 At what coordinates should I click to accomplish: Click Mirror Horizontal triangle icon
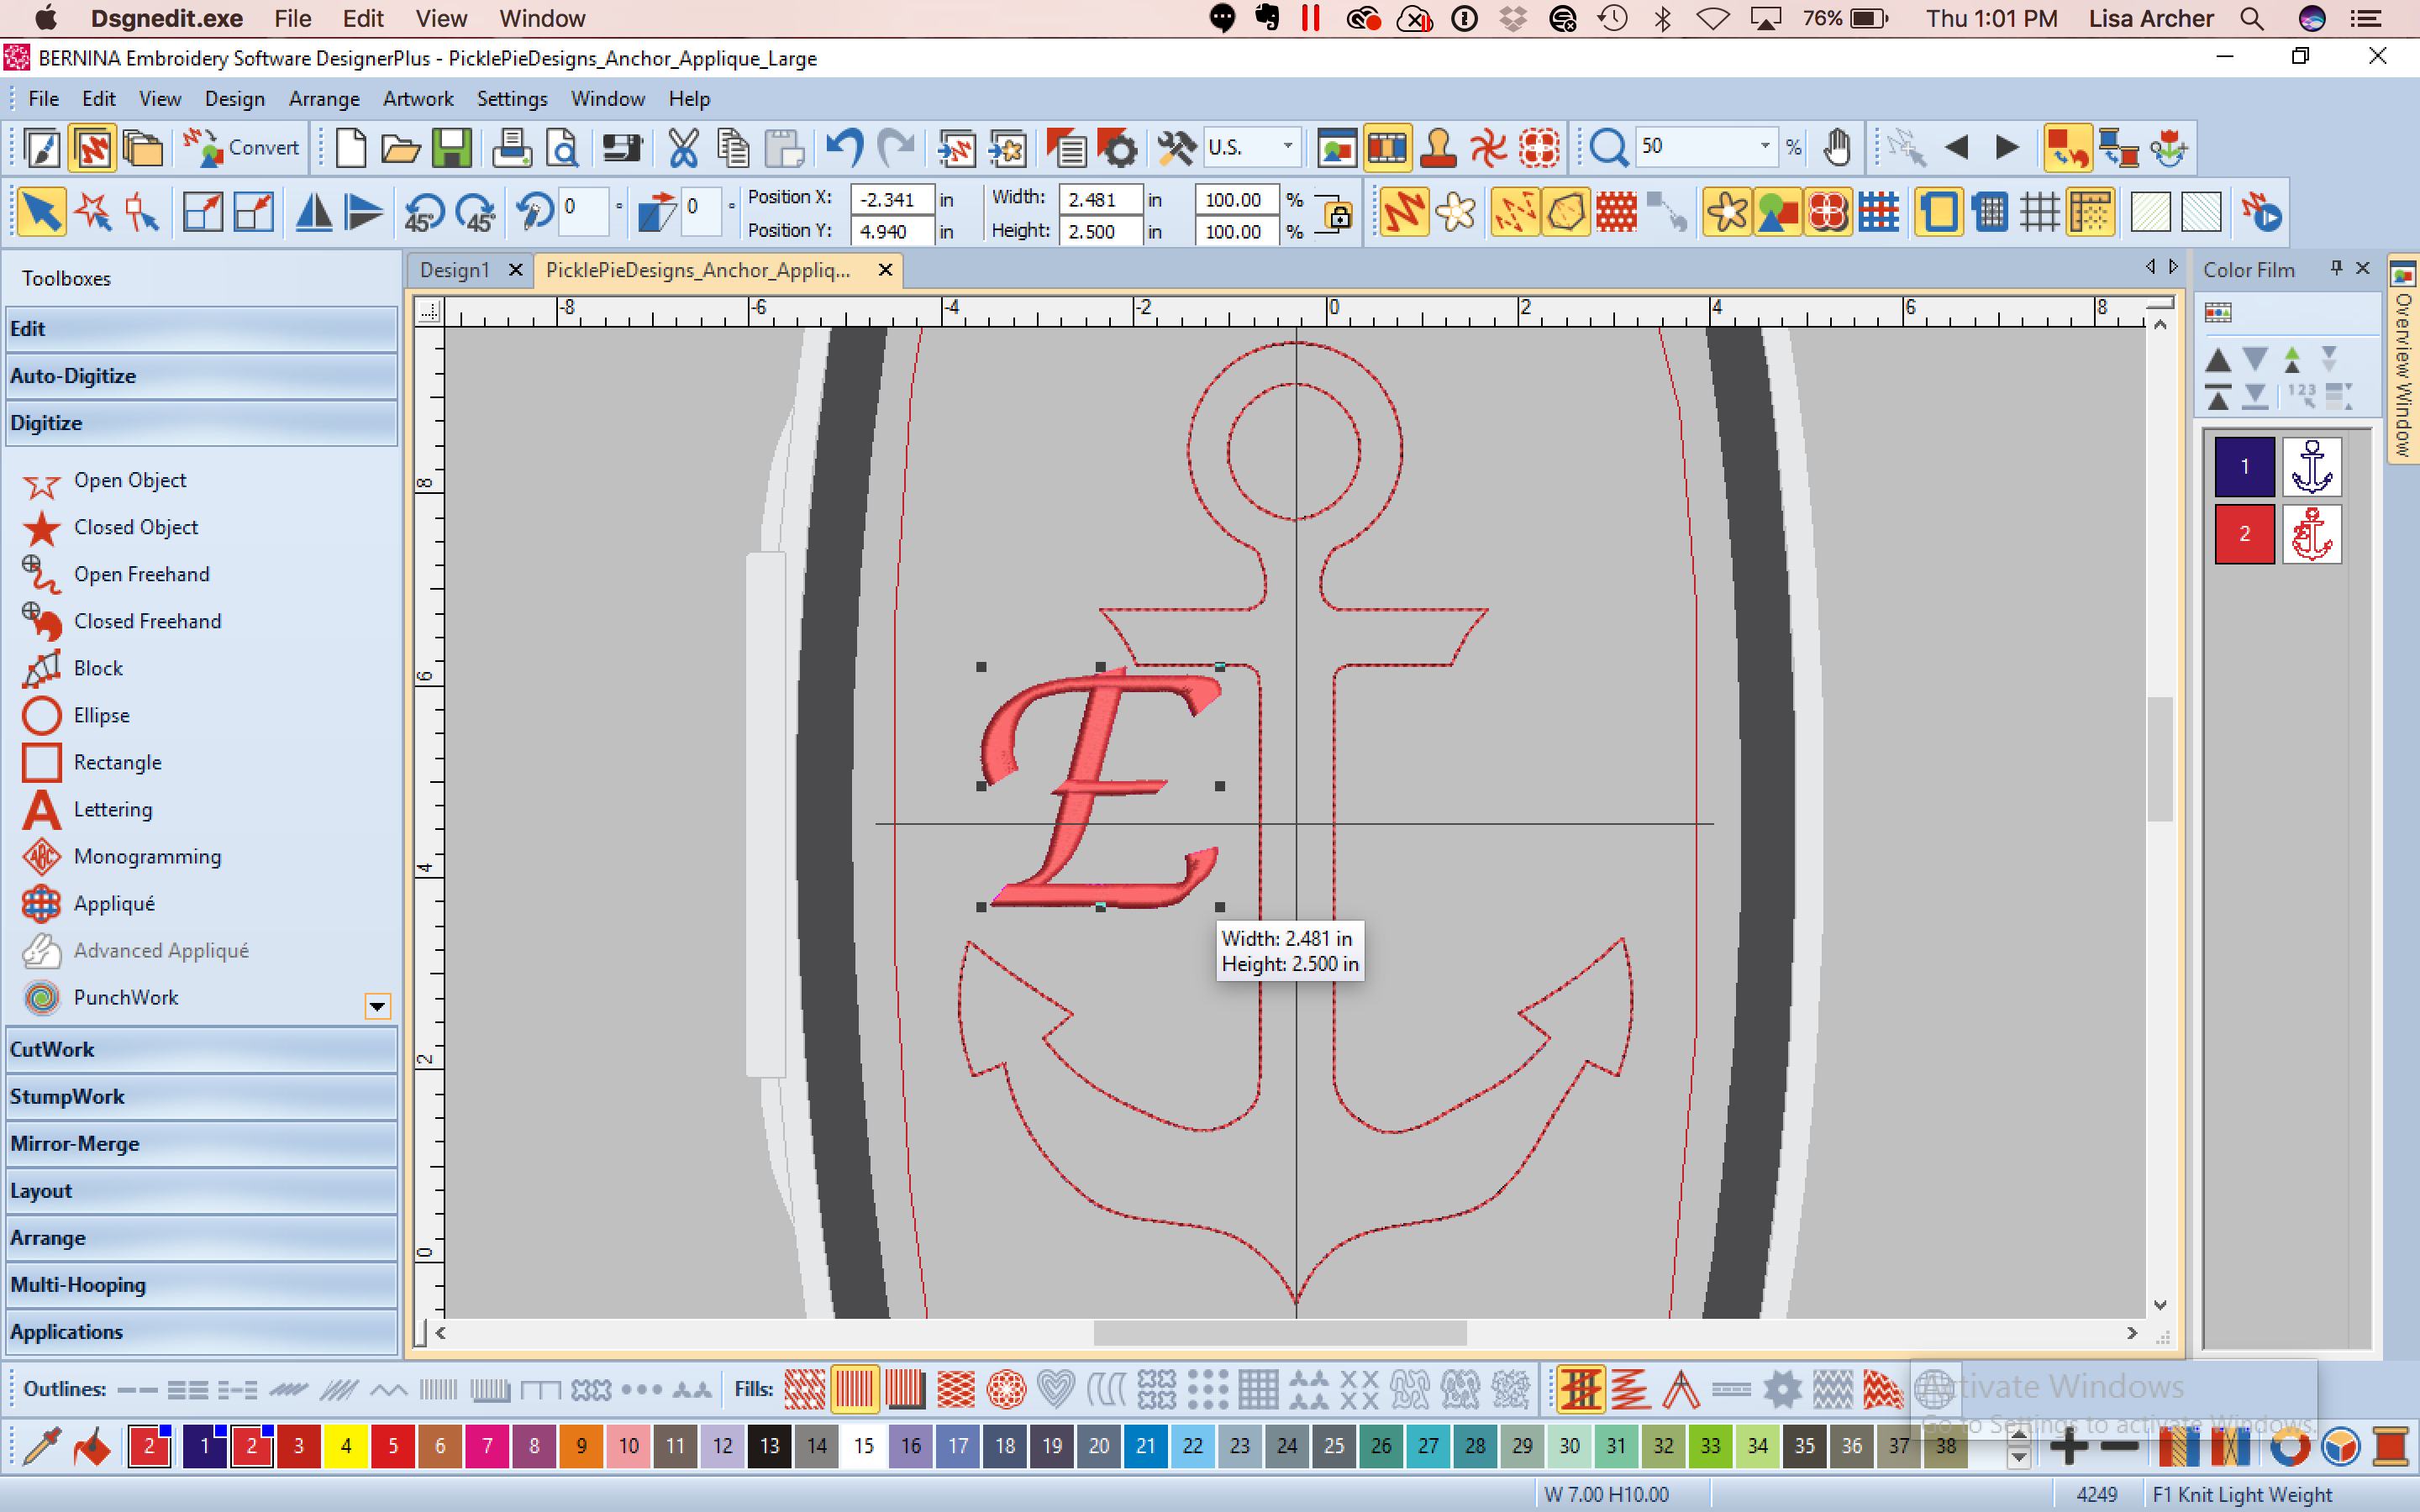pos(313,212)
